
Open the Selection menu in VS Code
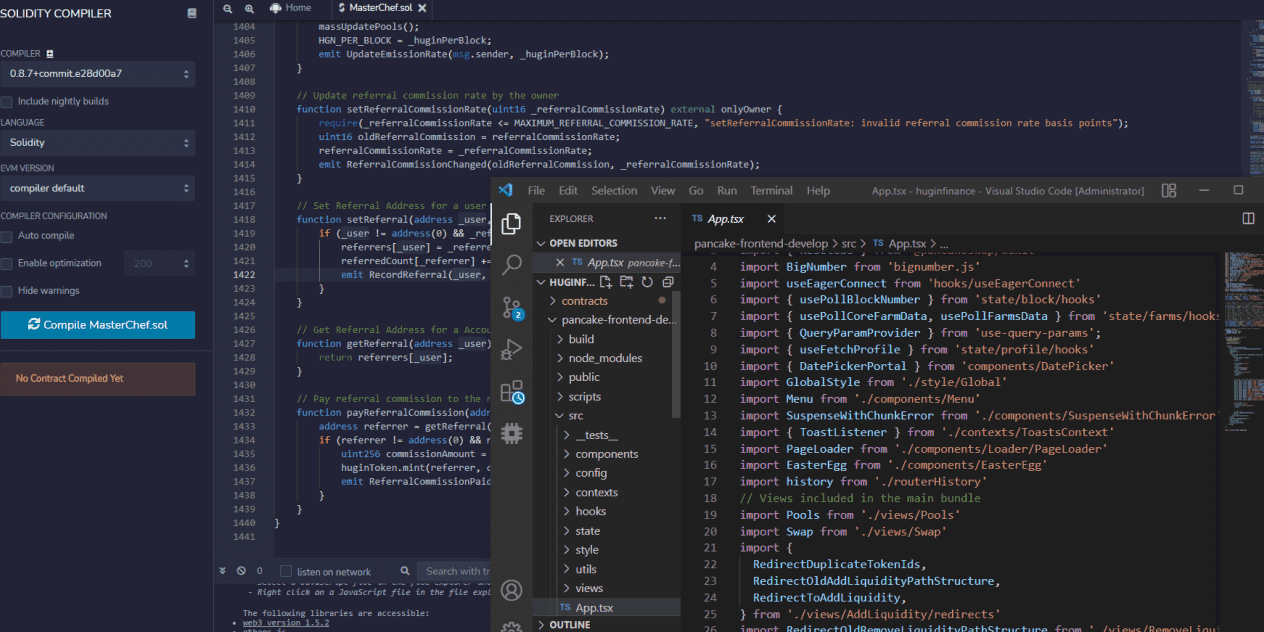tap(614, 190)
